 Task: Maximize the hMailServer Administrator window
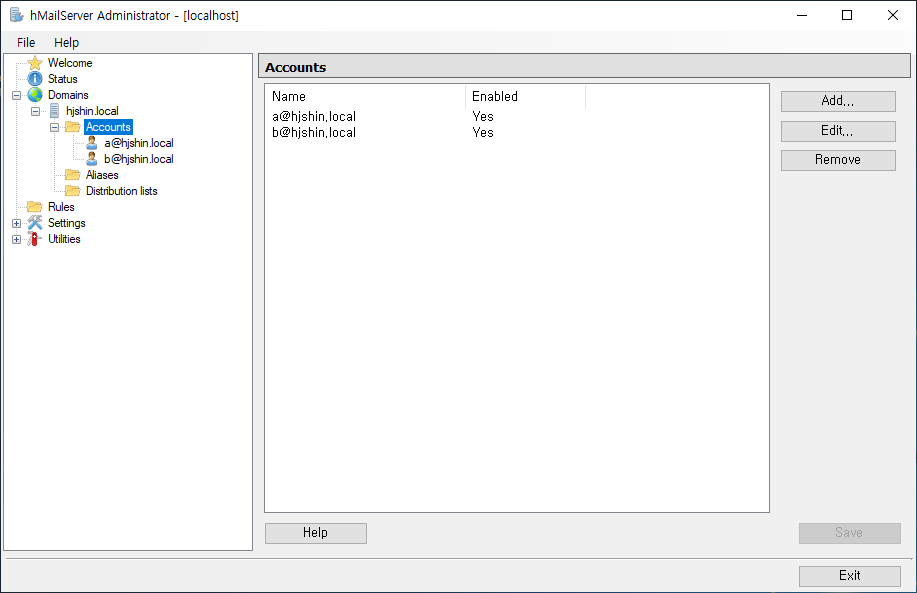pyautogui.click(x=847, y=15)
